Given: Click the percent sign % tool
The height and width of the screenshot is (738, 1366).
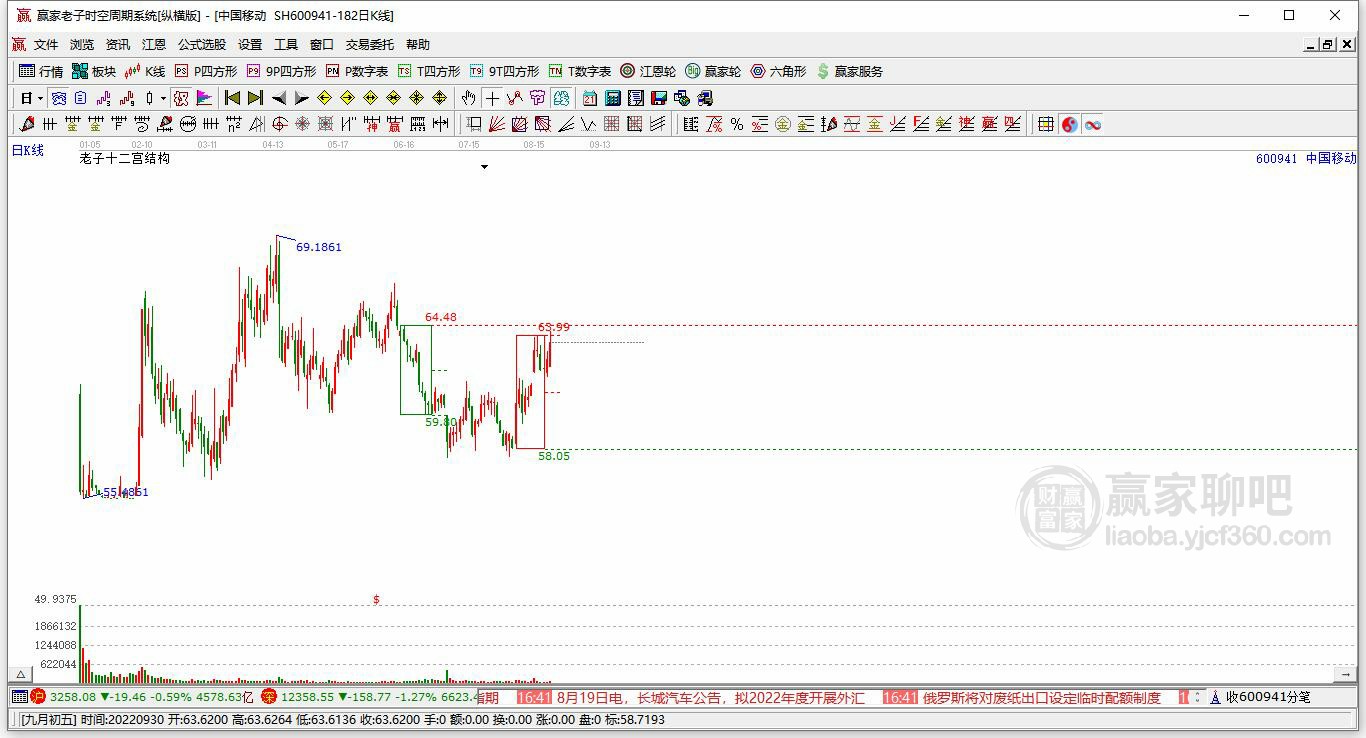Looking at the screenshot, I should (x=737, y=124).
